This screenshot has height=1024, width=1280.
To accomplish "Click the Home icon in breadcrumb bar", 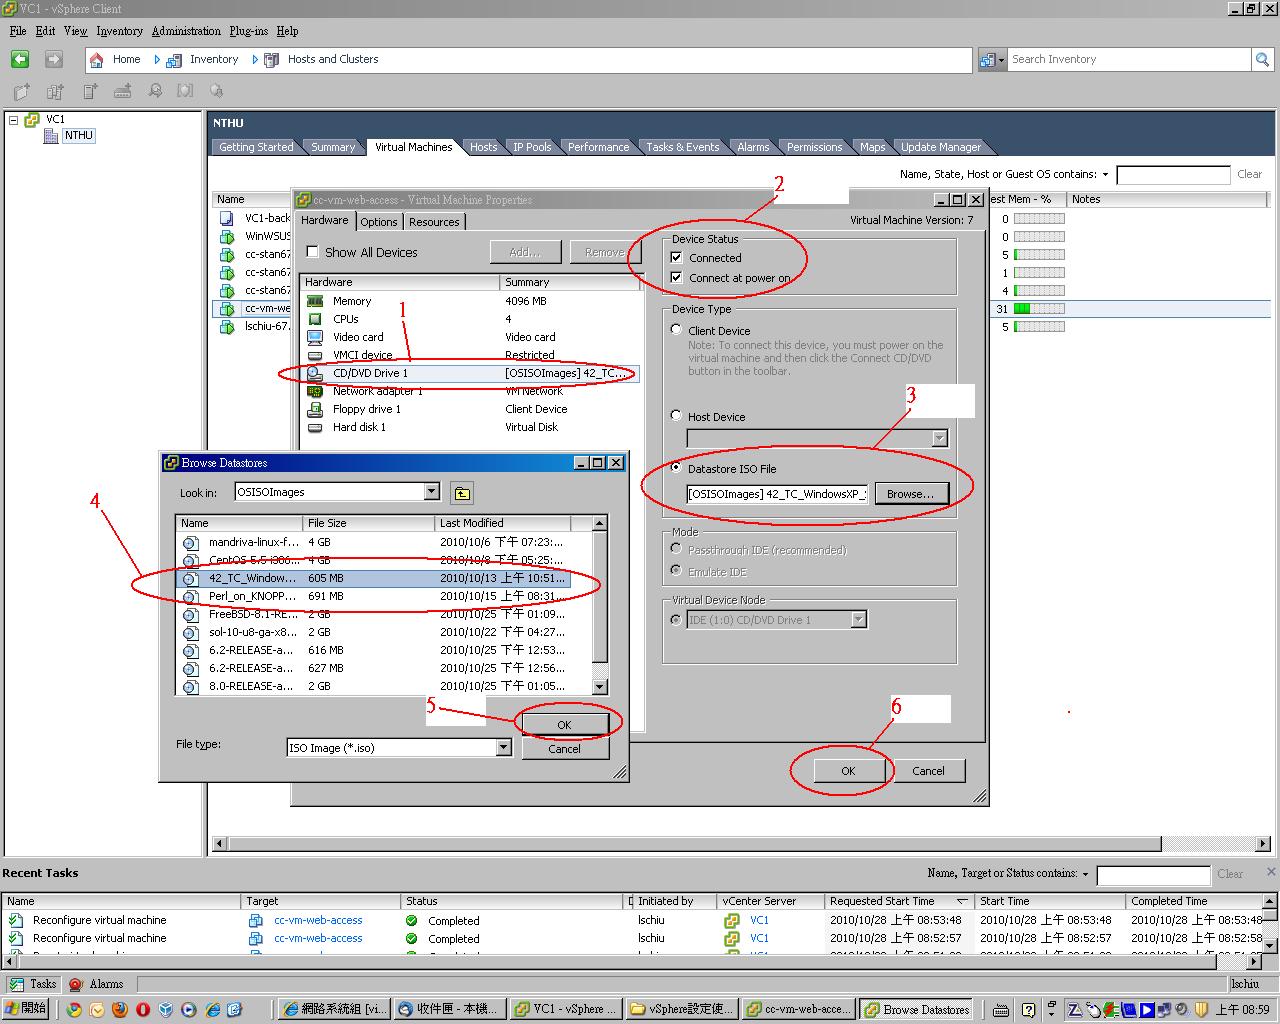I will 97,60.
